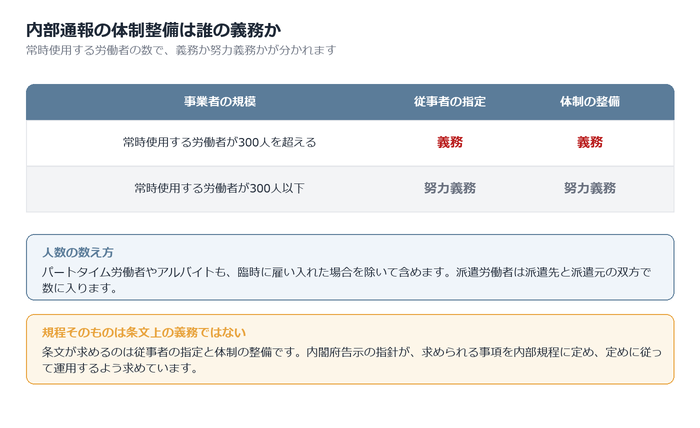Click the cell 常時使用する労働者が300人以下
This screenshot has height=428, width=700.
[x=220, y=188]
